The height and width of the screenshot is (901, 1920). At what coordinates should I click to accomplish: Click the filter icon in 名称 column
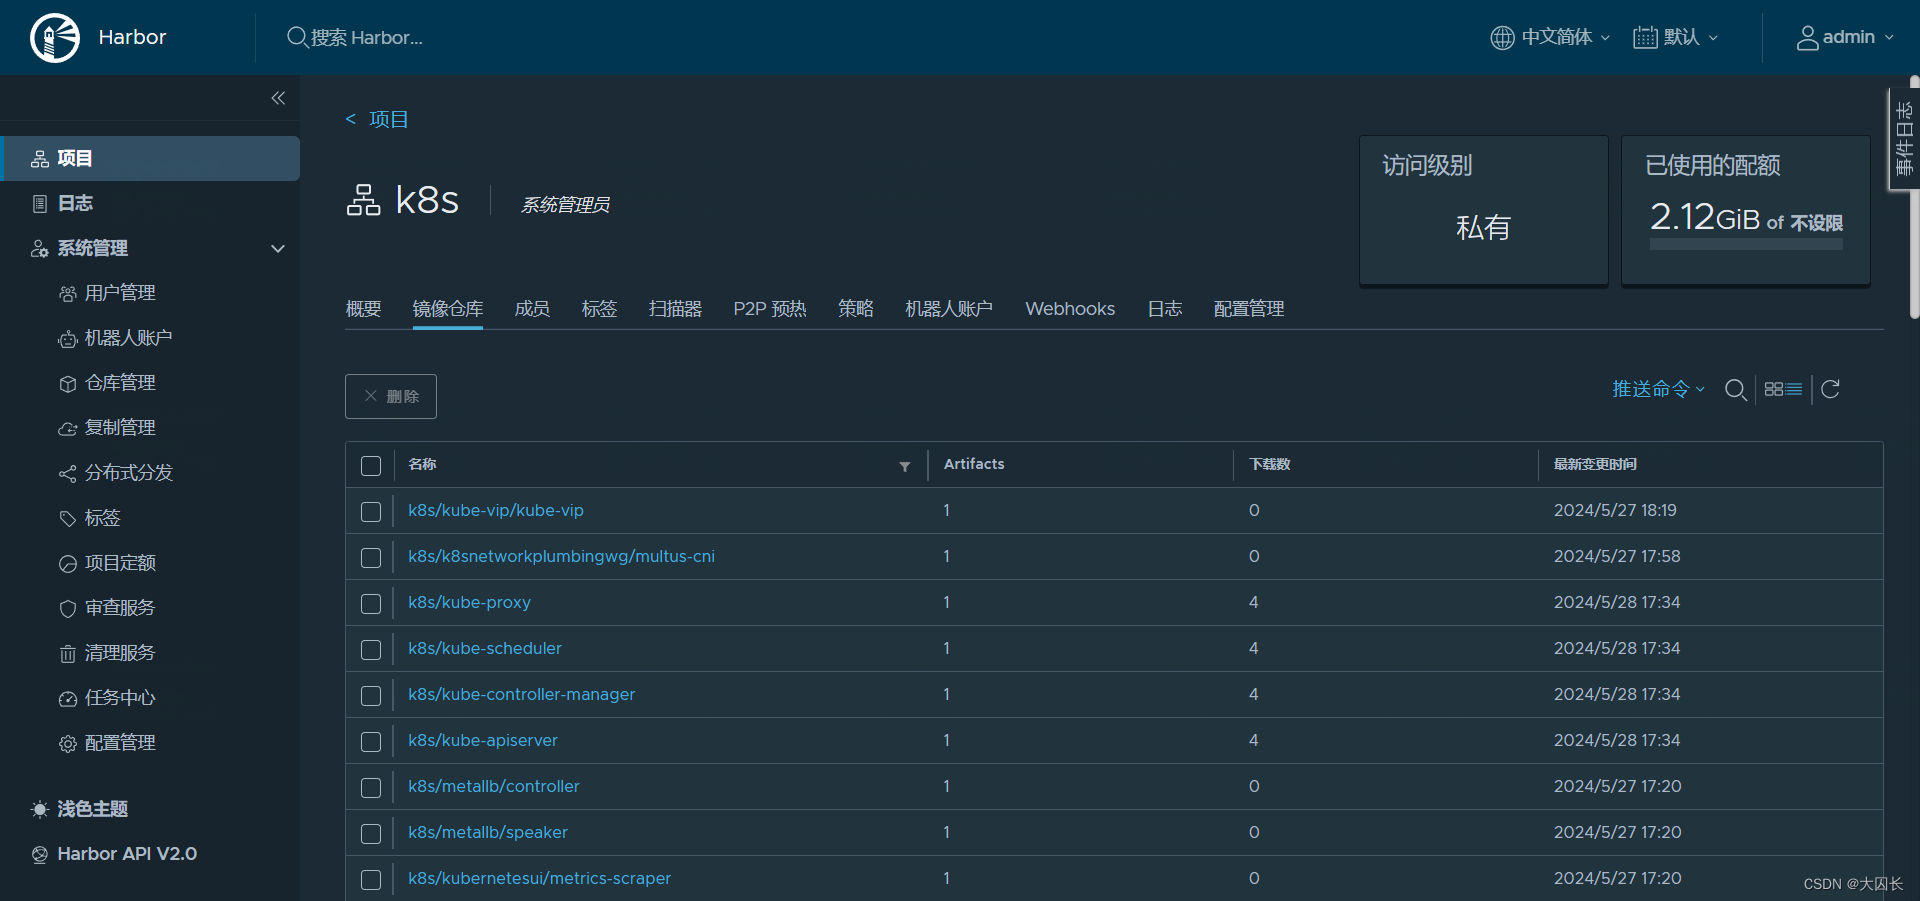point(905,466)
